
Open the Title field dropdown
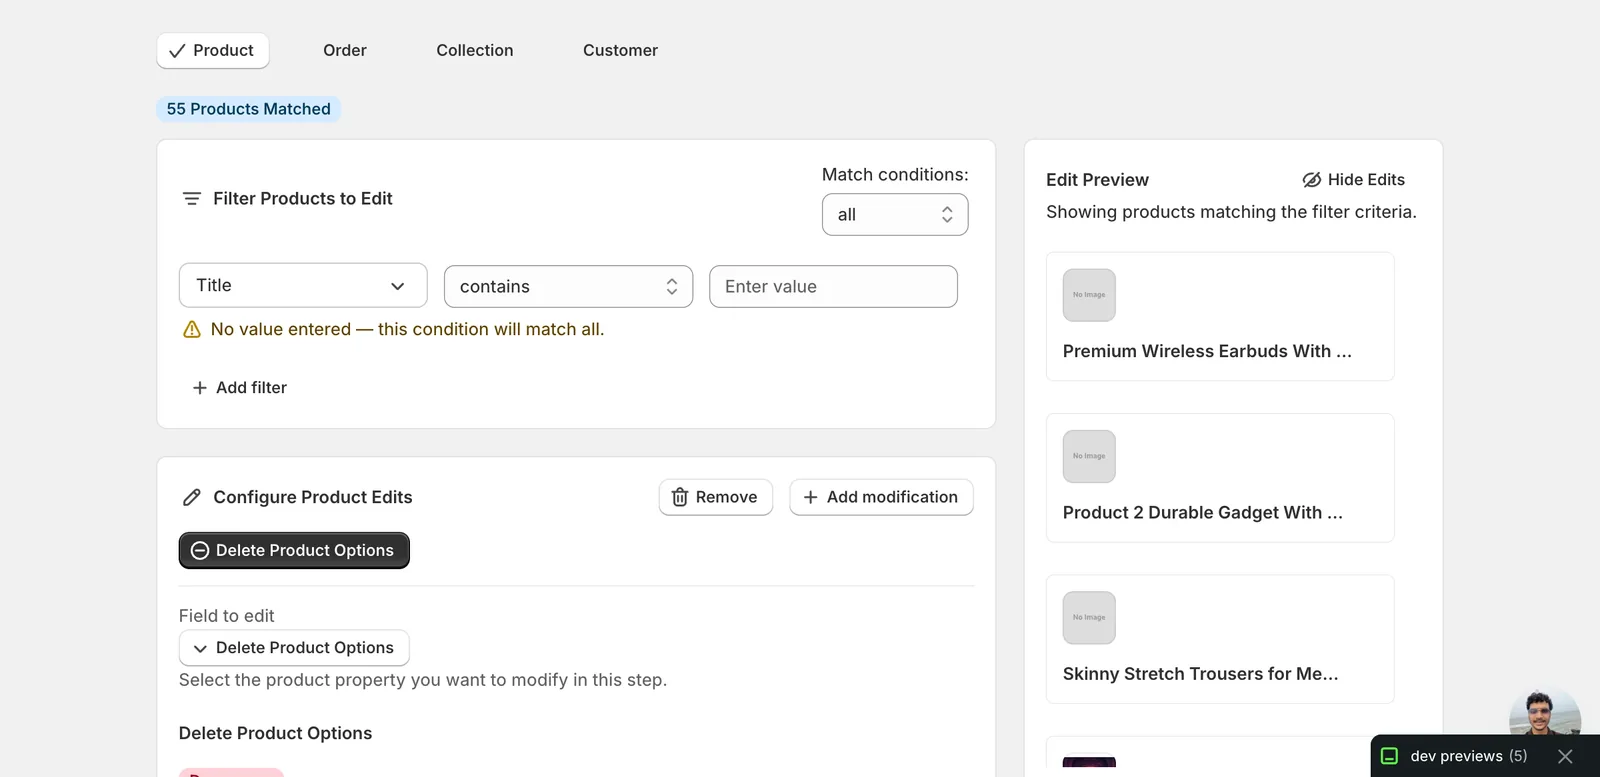click(x=303, y=286)
